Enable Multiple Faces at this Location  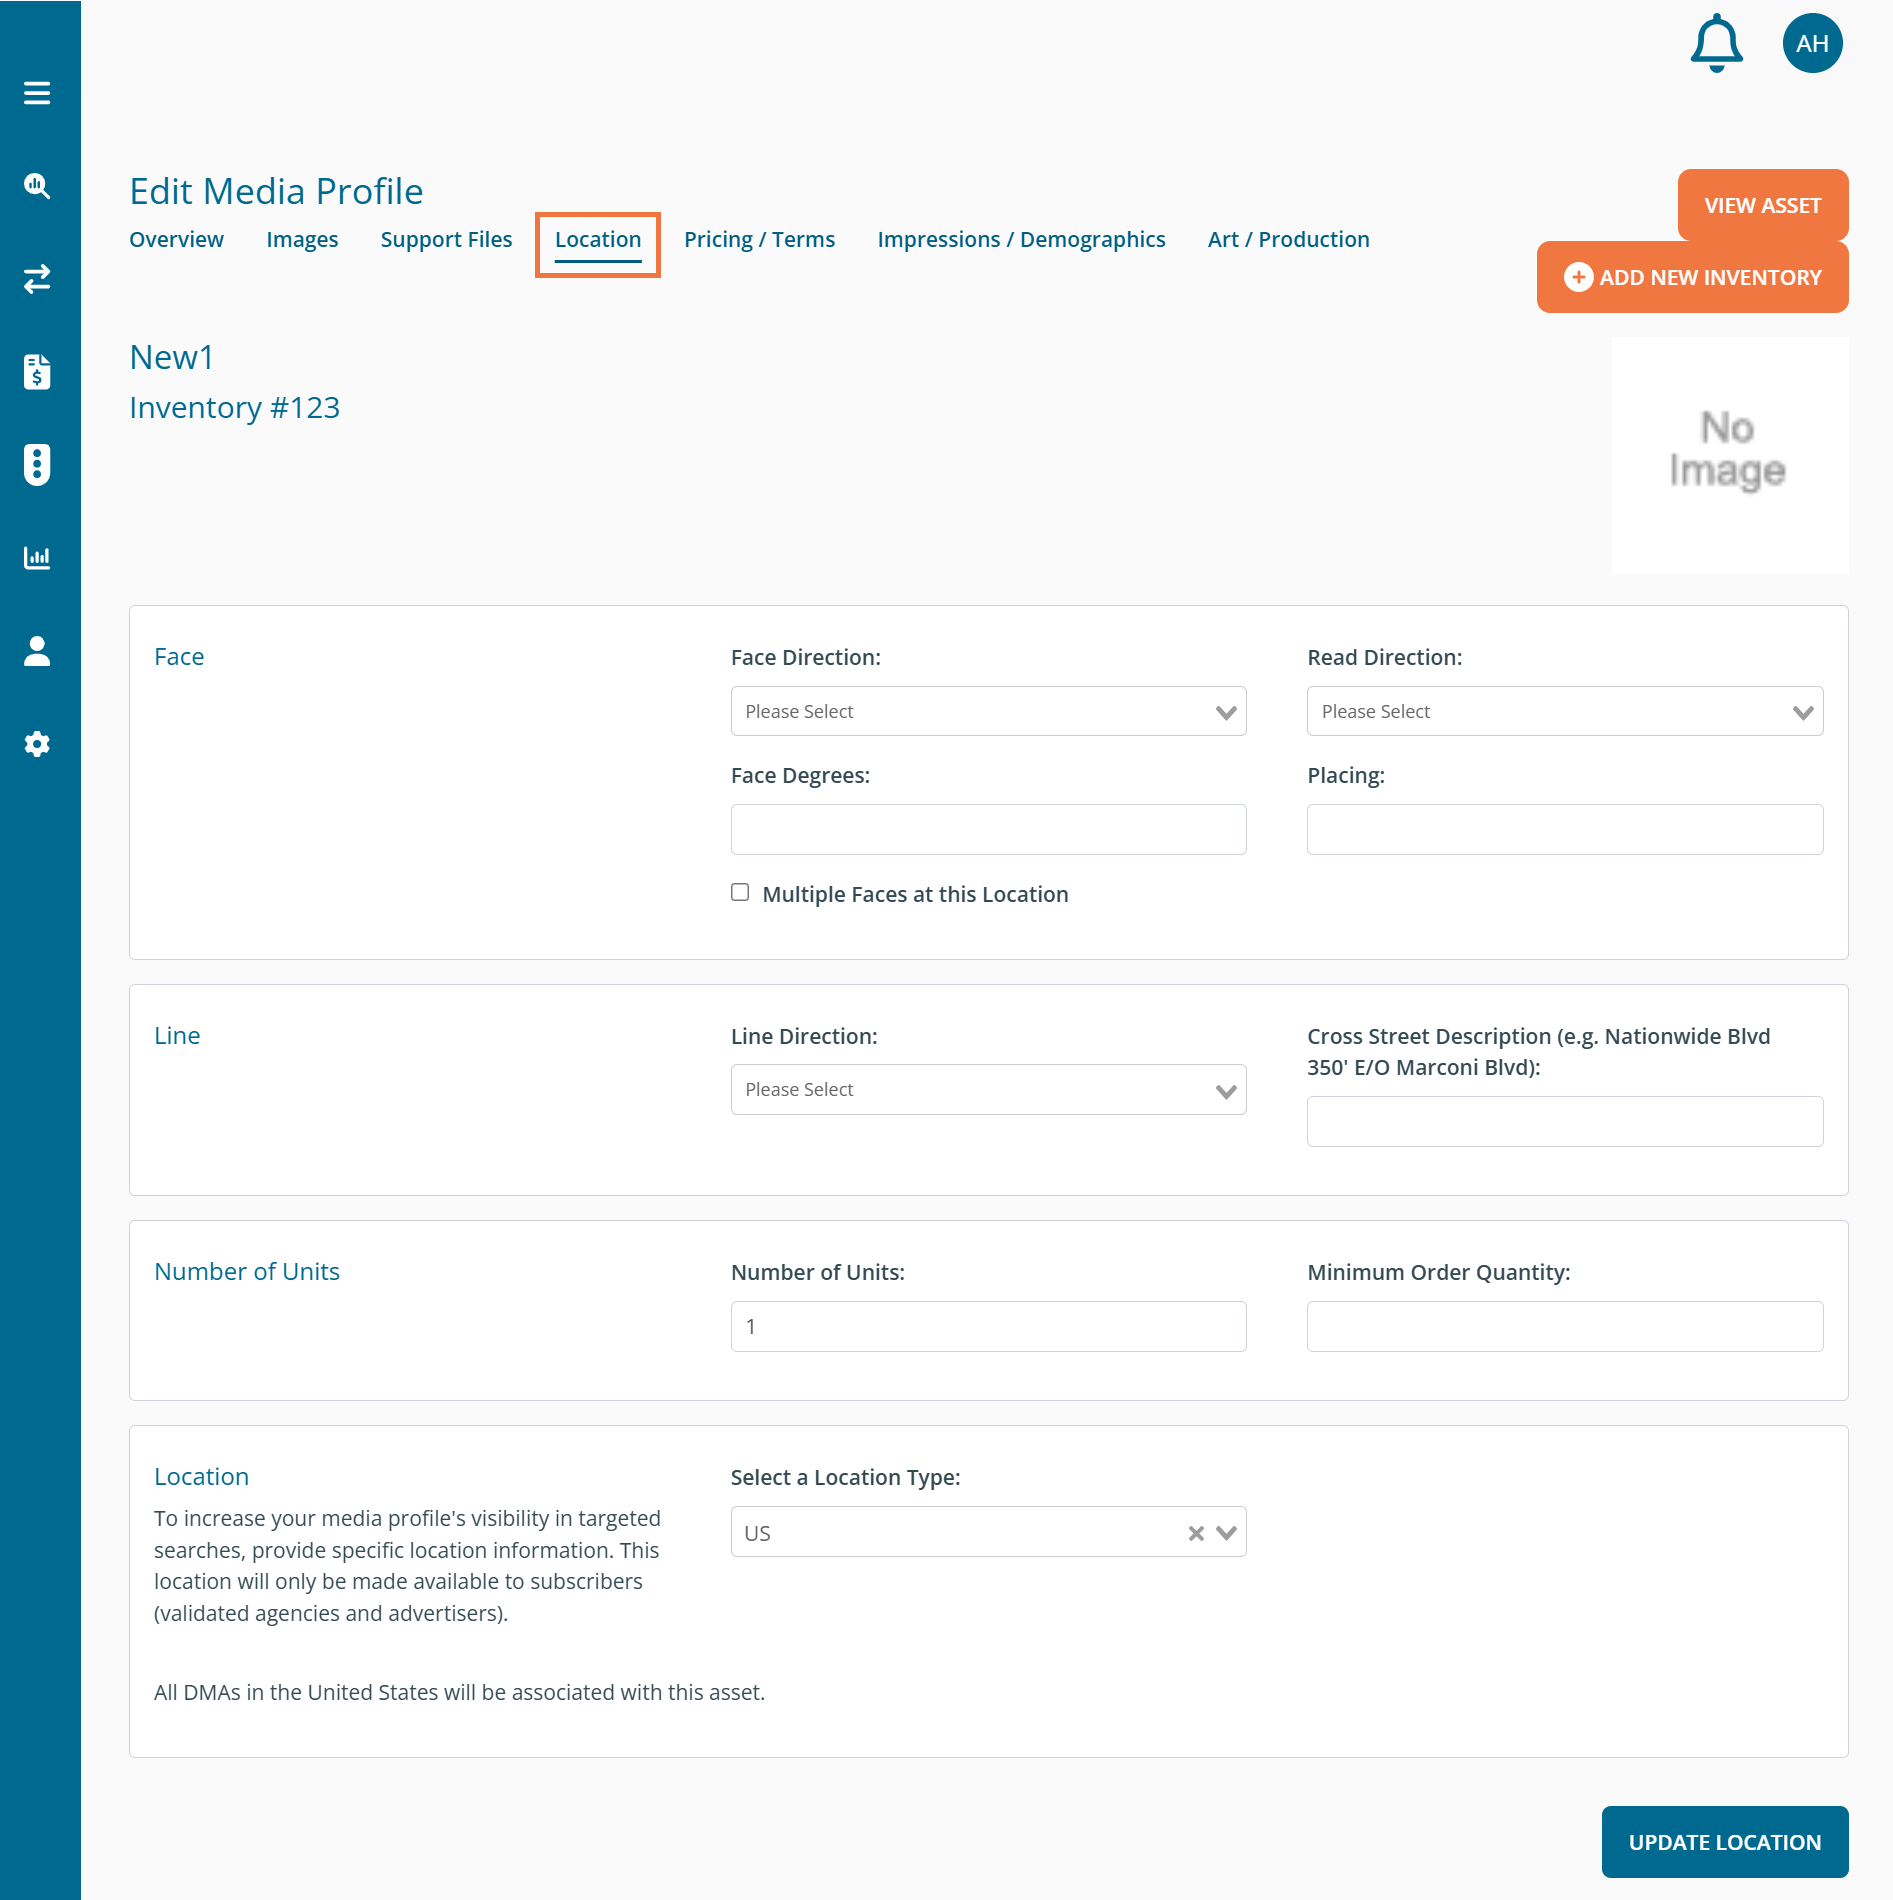(x=740, y=892)
